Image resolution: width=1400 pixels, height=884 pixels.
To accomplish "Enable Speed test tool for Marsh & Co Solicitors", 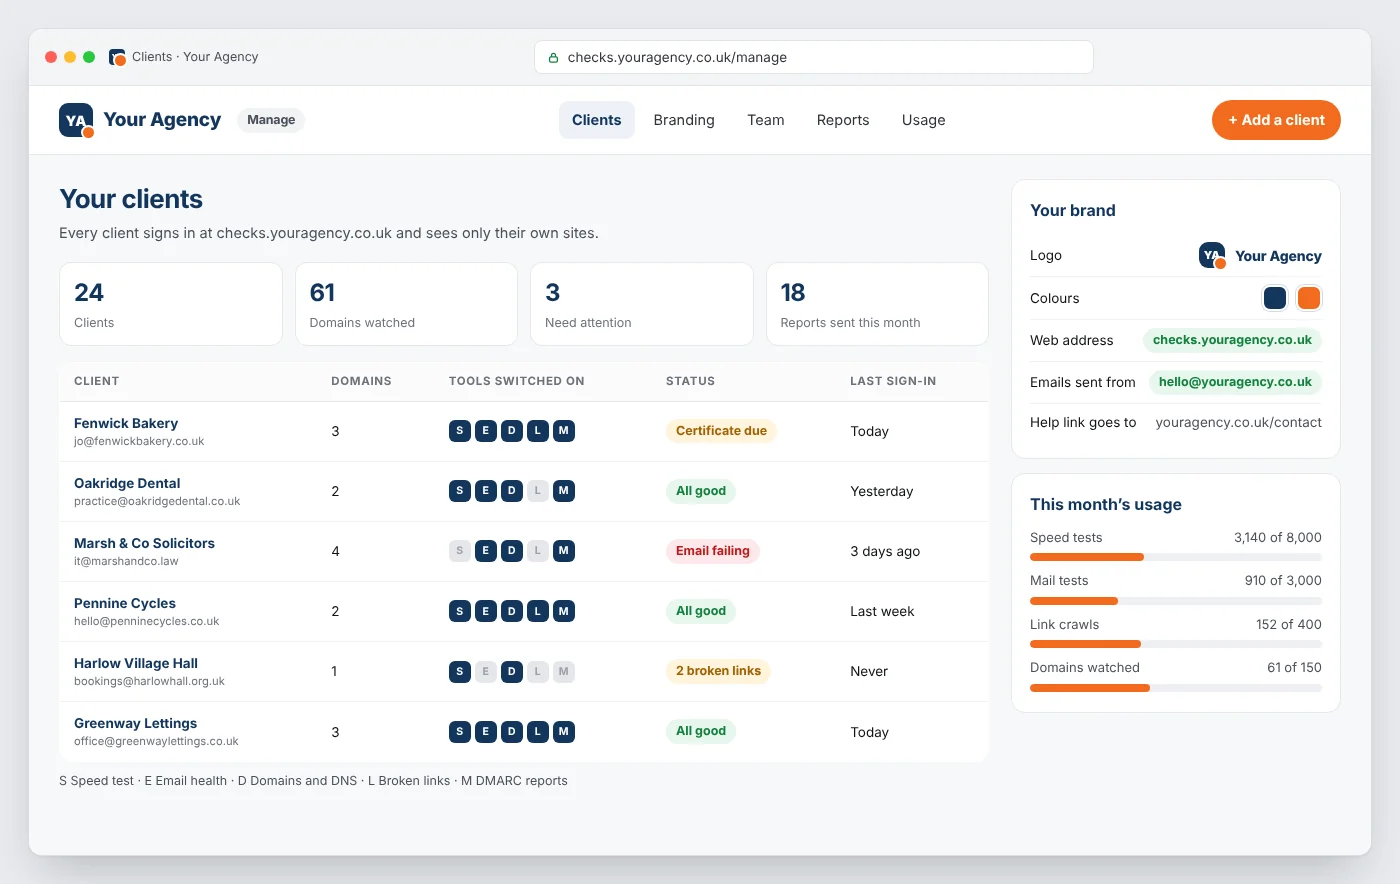I will click(460, 551).
